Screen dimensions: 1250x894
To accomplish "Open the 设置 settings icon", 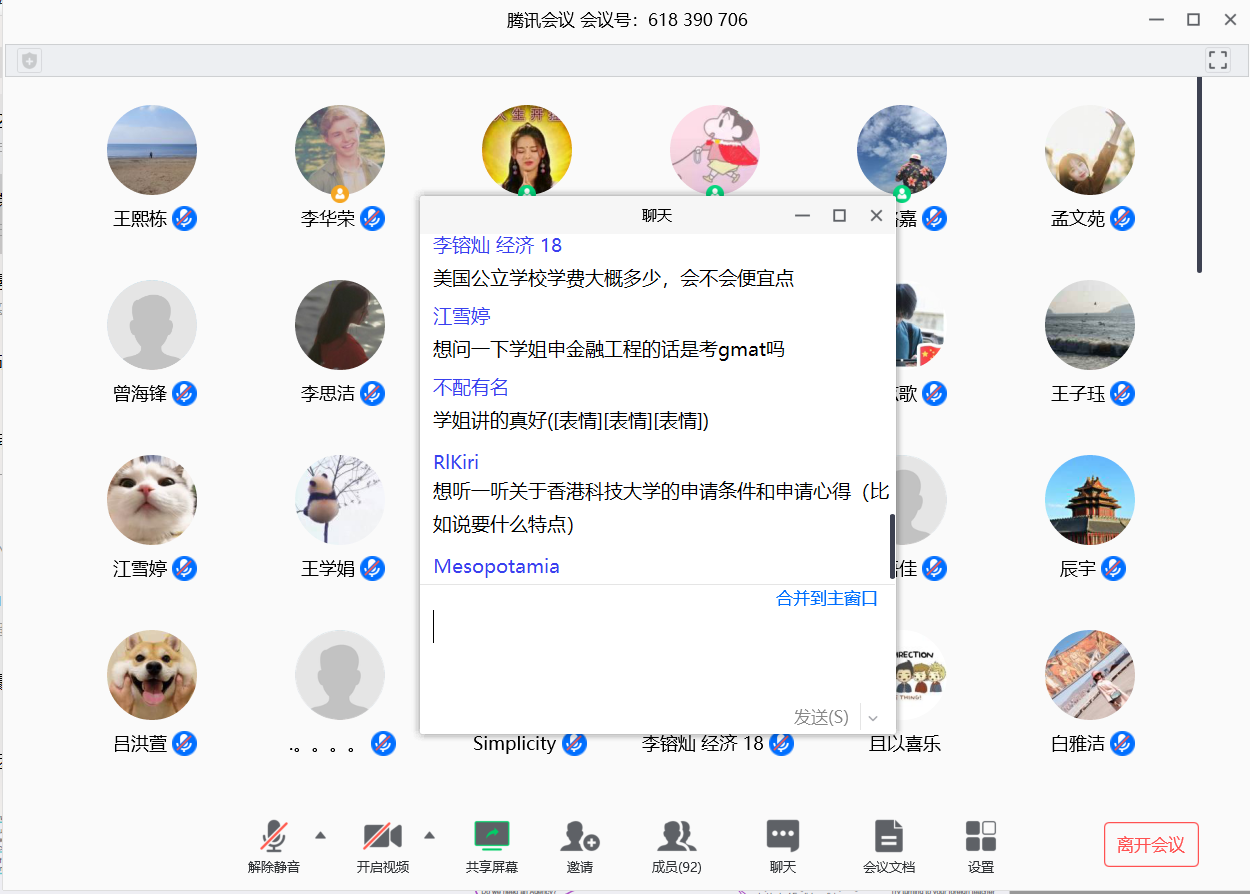I will [x=980, y=836].
